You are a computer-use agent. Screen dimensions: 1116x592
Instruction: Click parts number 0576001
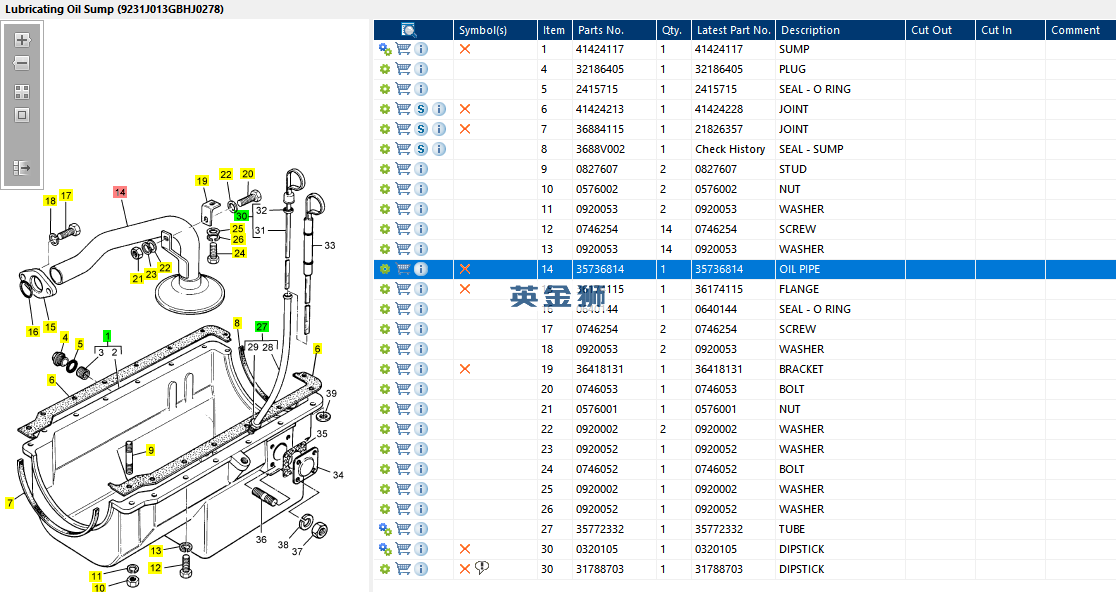(x=597, y=409)
